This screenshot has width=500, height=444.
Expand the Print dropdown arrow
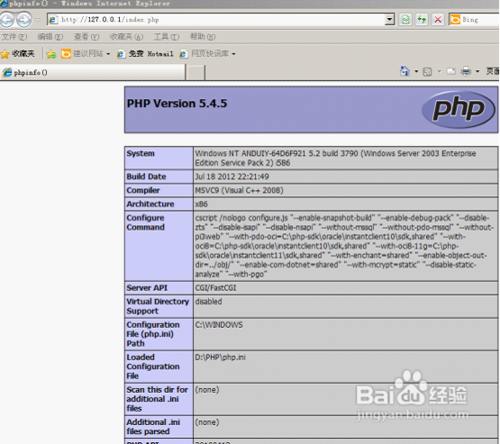click(x=477, y=71)
